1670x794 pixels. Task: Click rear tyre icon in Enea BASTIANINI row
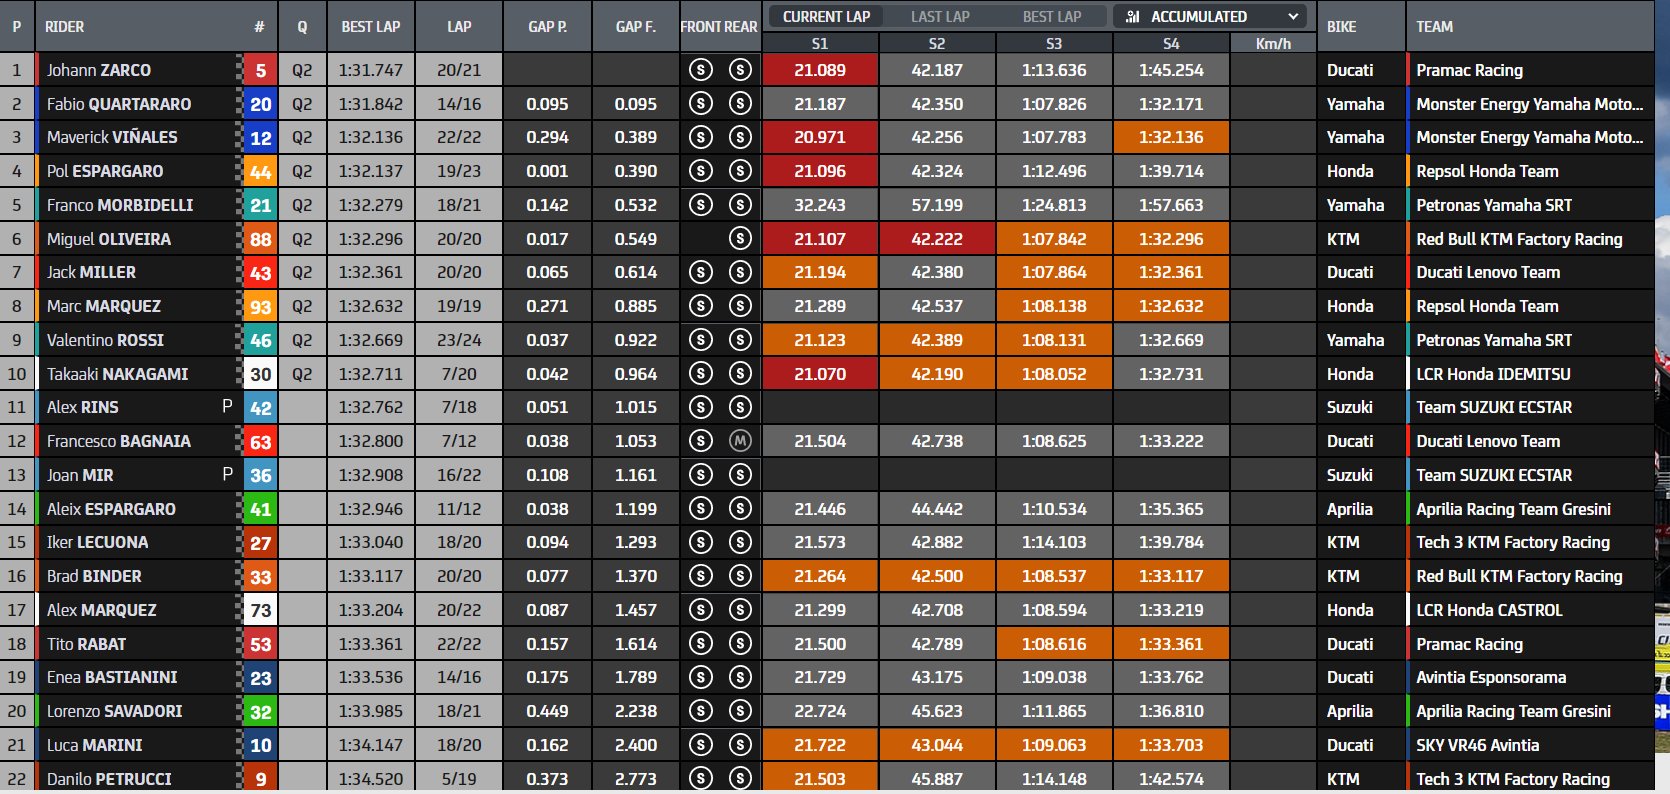pyautogui.click(x=740, y=677)
